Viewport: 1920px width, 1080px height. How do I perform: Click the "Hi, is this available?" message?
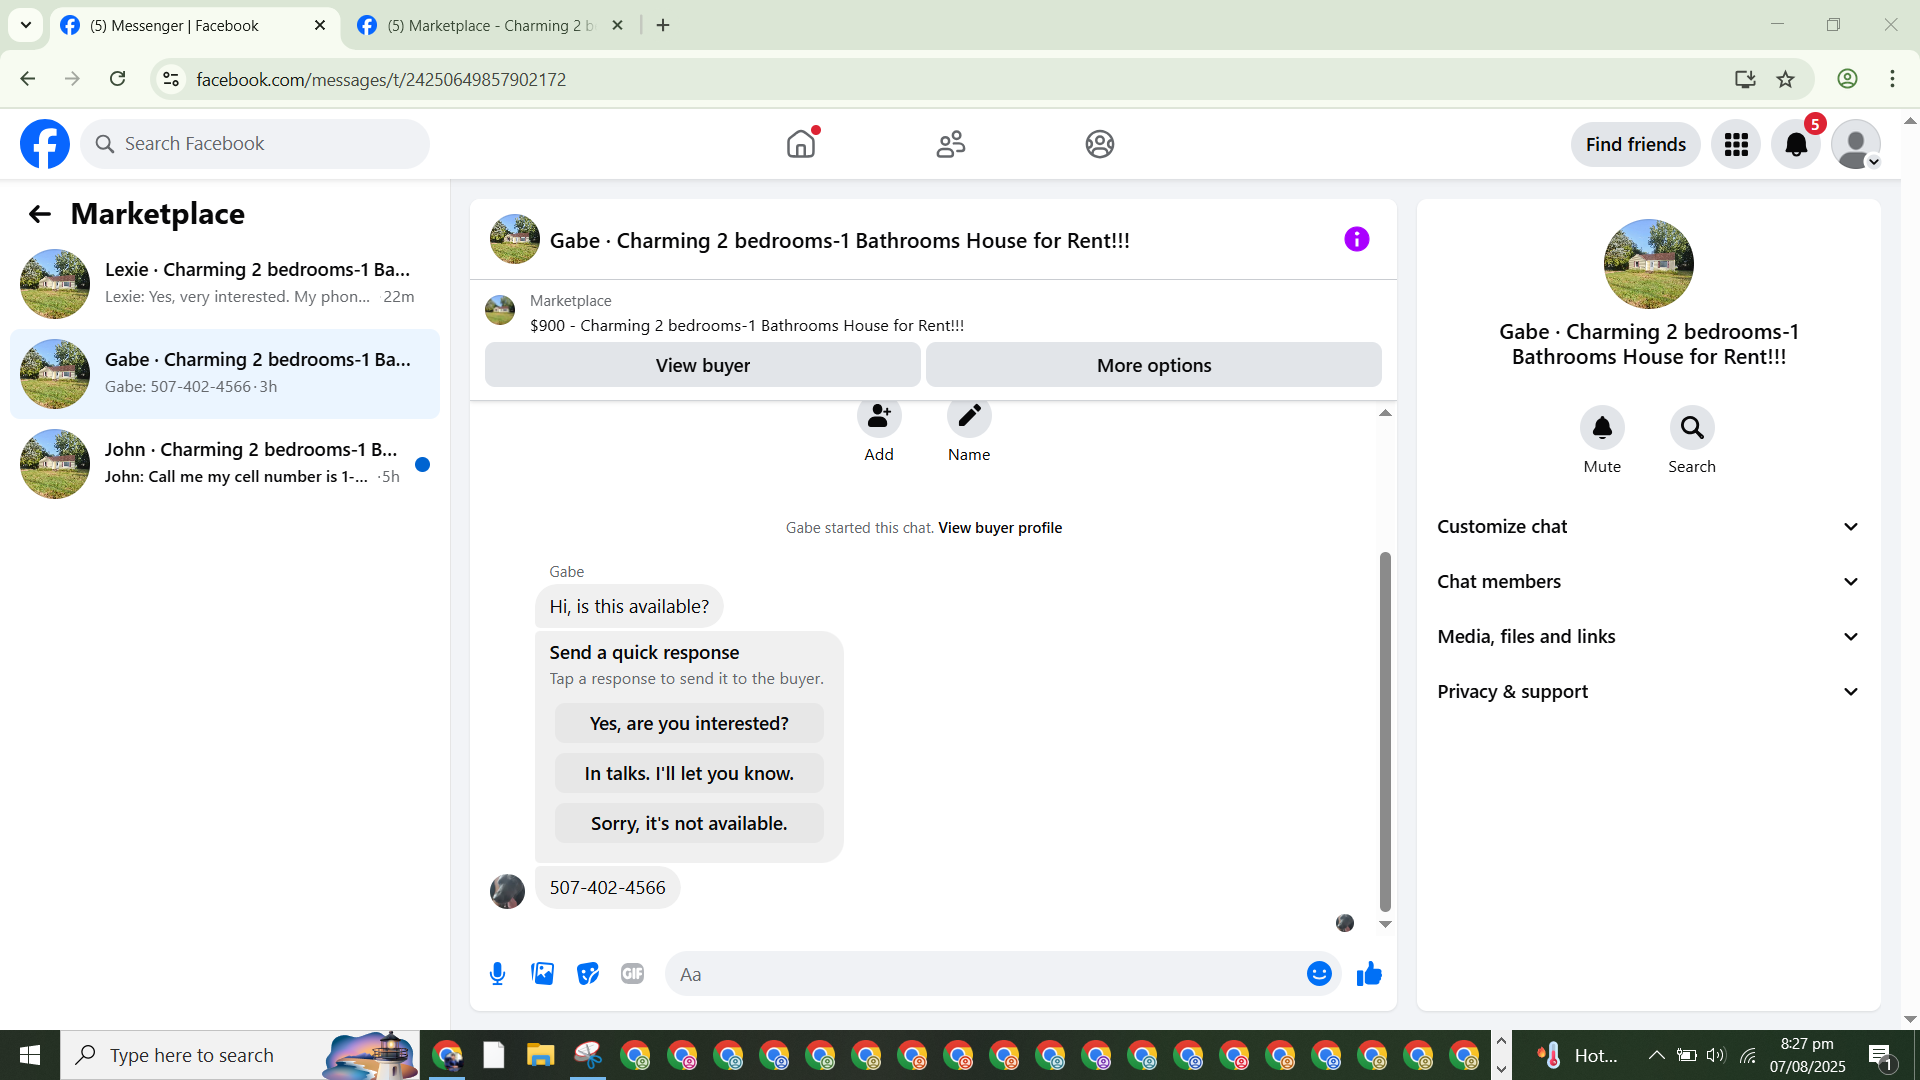(629, 607)
